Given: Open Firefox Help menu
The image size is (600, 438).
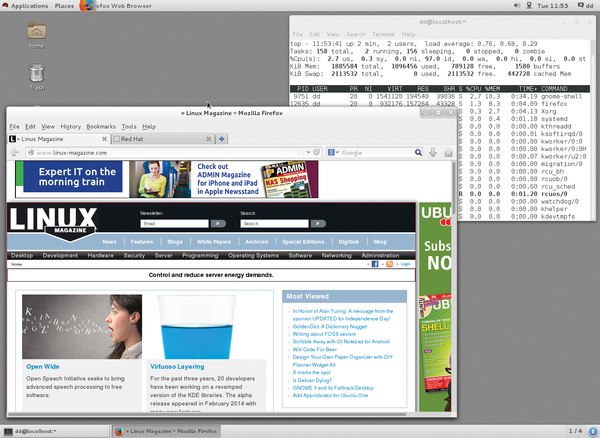Looking at the screenshot, I should [x=149, y=126].
